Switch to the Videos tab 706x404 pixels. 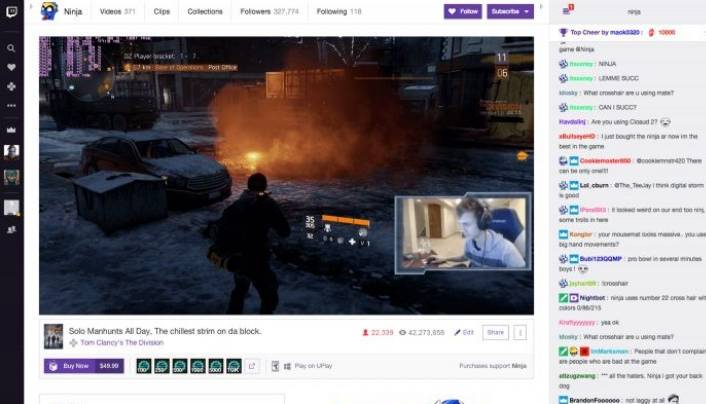point(117,12)
